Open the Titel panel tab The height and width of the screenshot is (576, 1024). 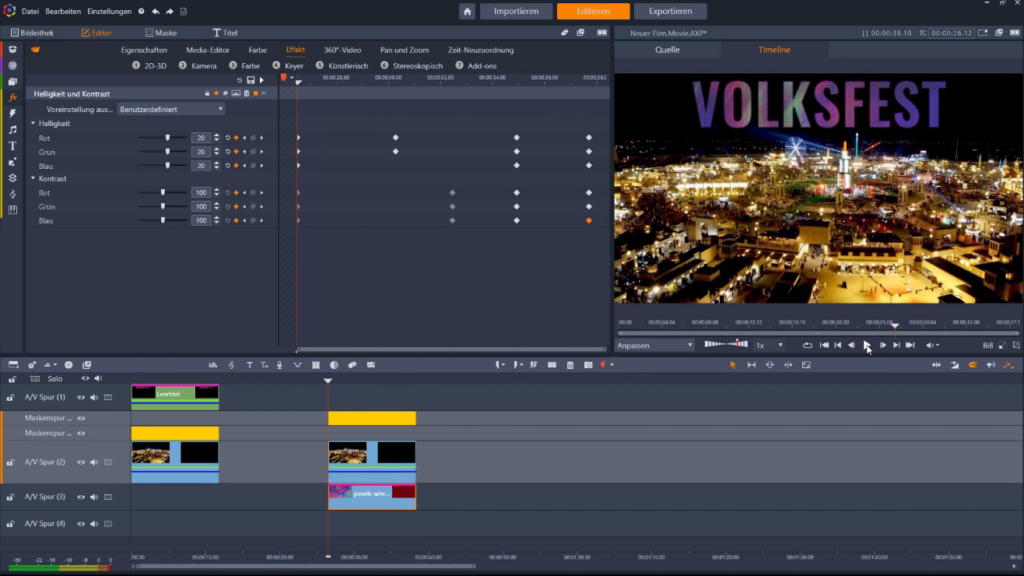[225, 33]
